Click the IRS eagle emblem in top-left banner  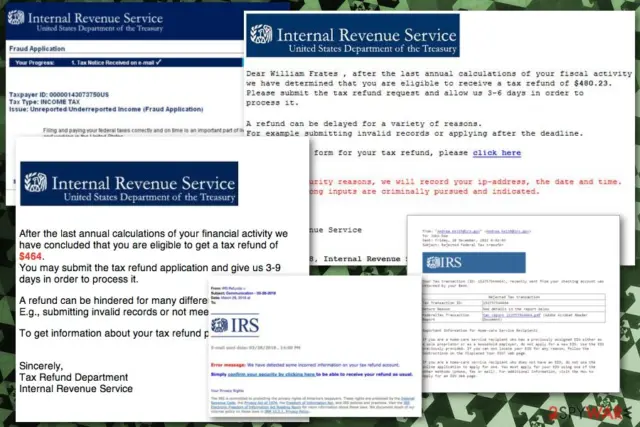click(x=16, y=18)
